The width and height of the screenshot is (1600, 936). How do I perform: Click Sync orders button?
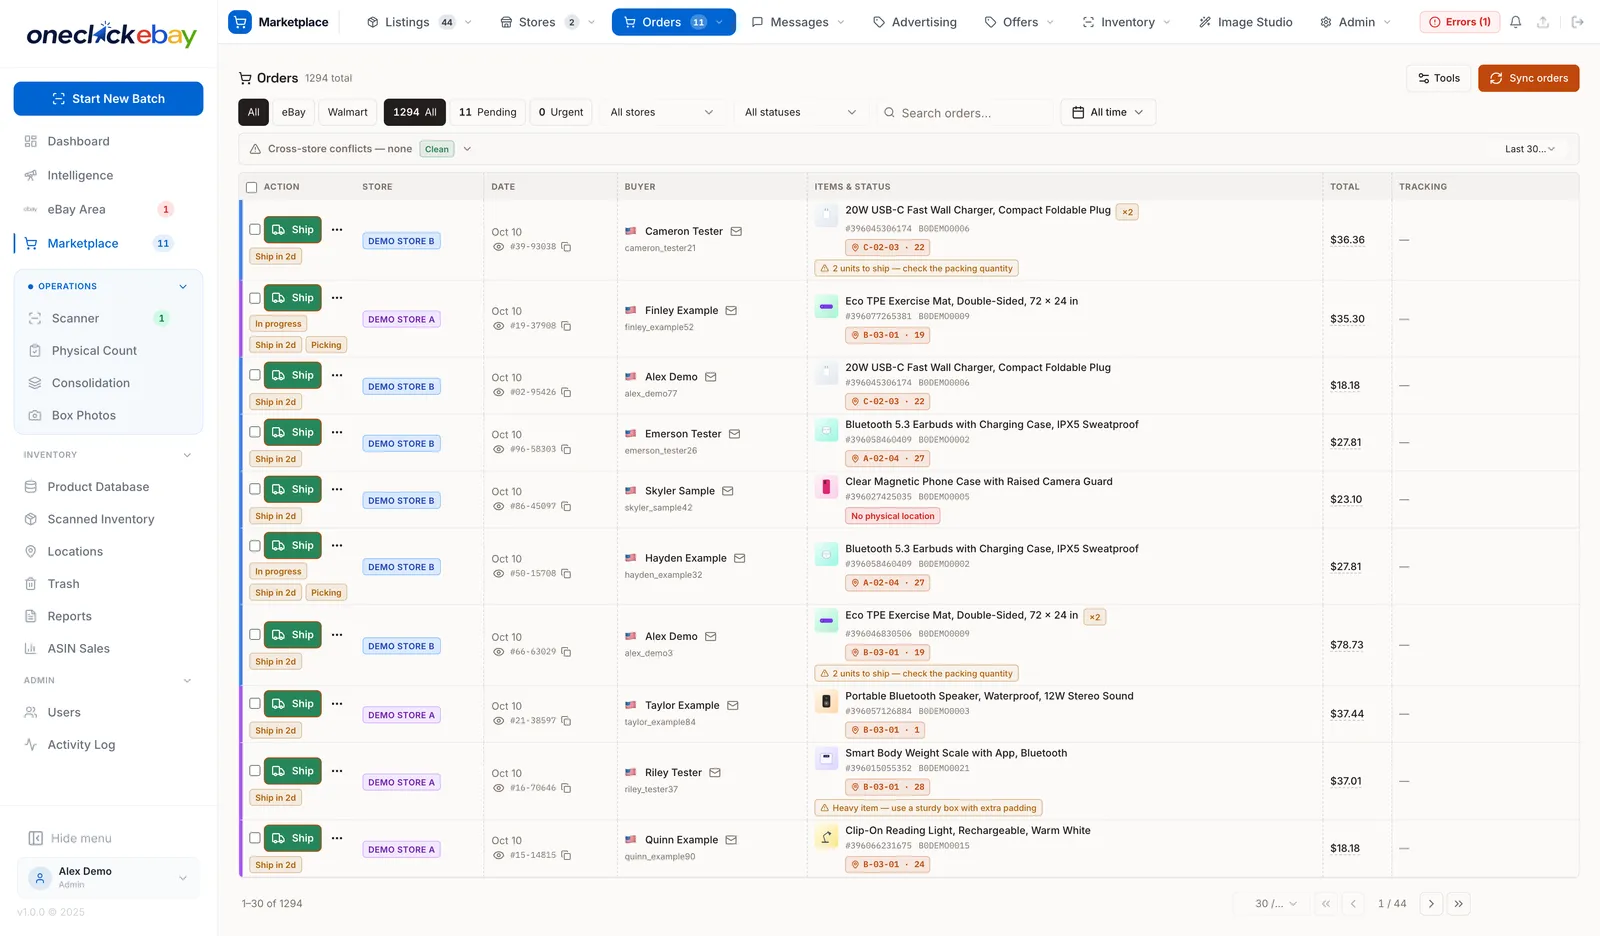click(x=1528, y=78)
